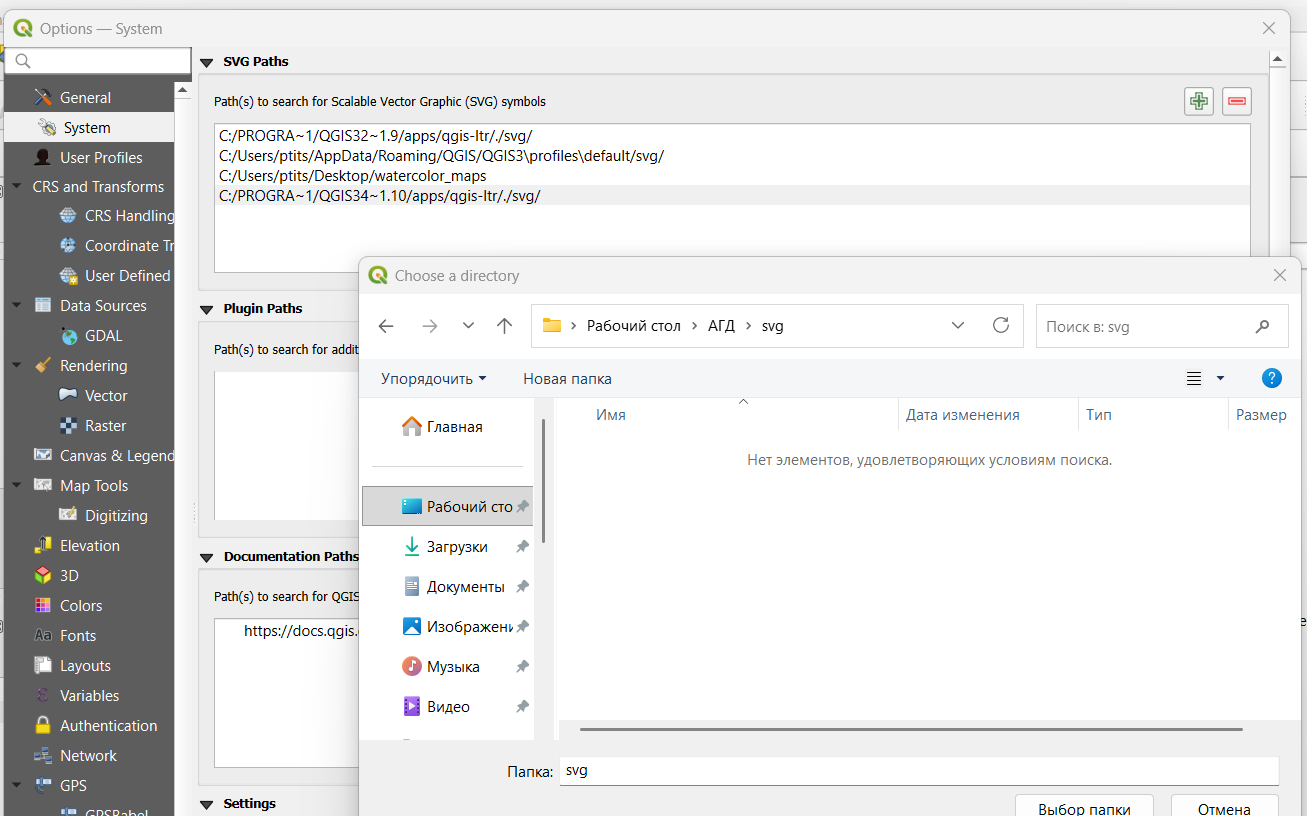Select the QGIS32~1.9 SVG path row
The width and height of the screenshot is (1307, 816).
(733, 136)
